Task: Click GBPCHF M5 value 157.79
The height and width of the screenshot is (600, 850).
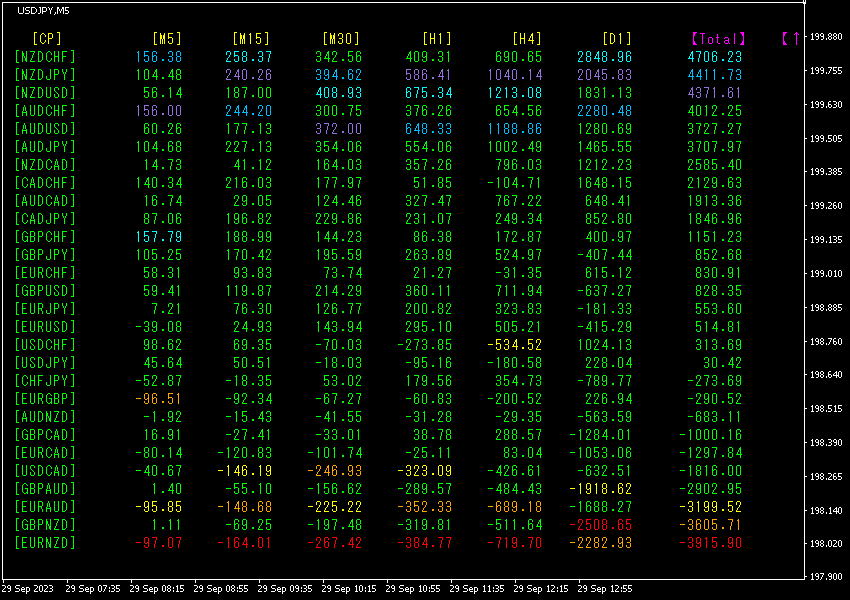Action: [159, 237]
